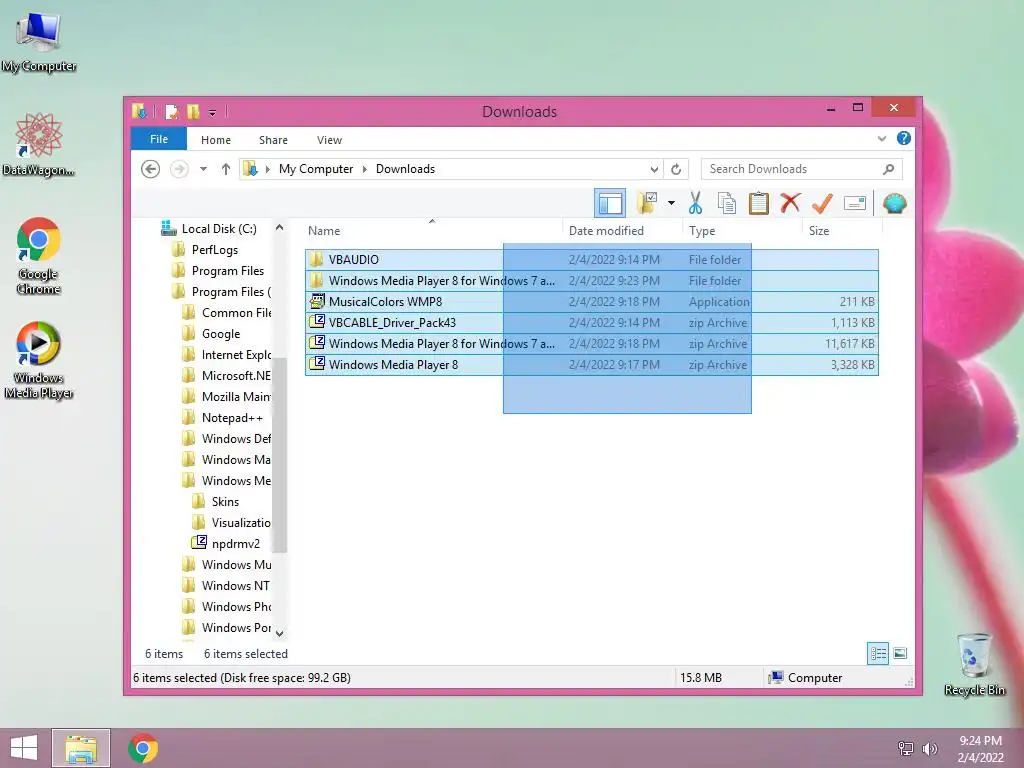Click Downloads in the address path
The image size is (1024, 768).
405,169
